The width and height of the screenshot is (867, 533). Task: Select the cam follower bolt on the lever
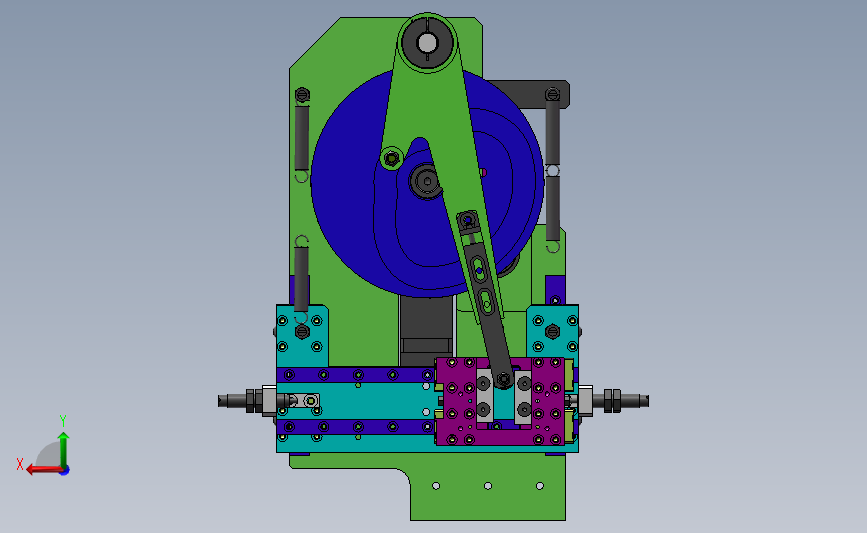[391, 159]
